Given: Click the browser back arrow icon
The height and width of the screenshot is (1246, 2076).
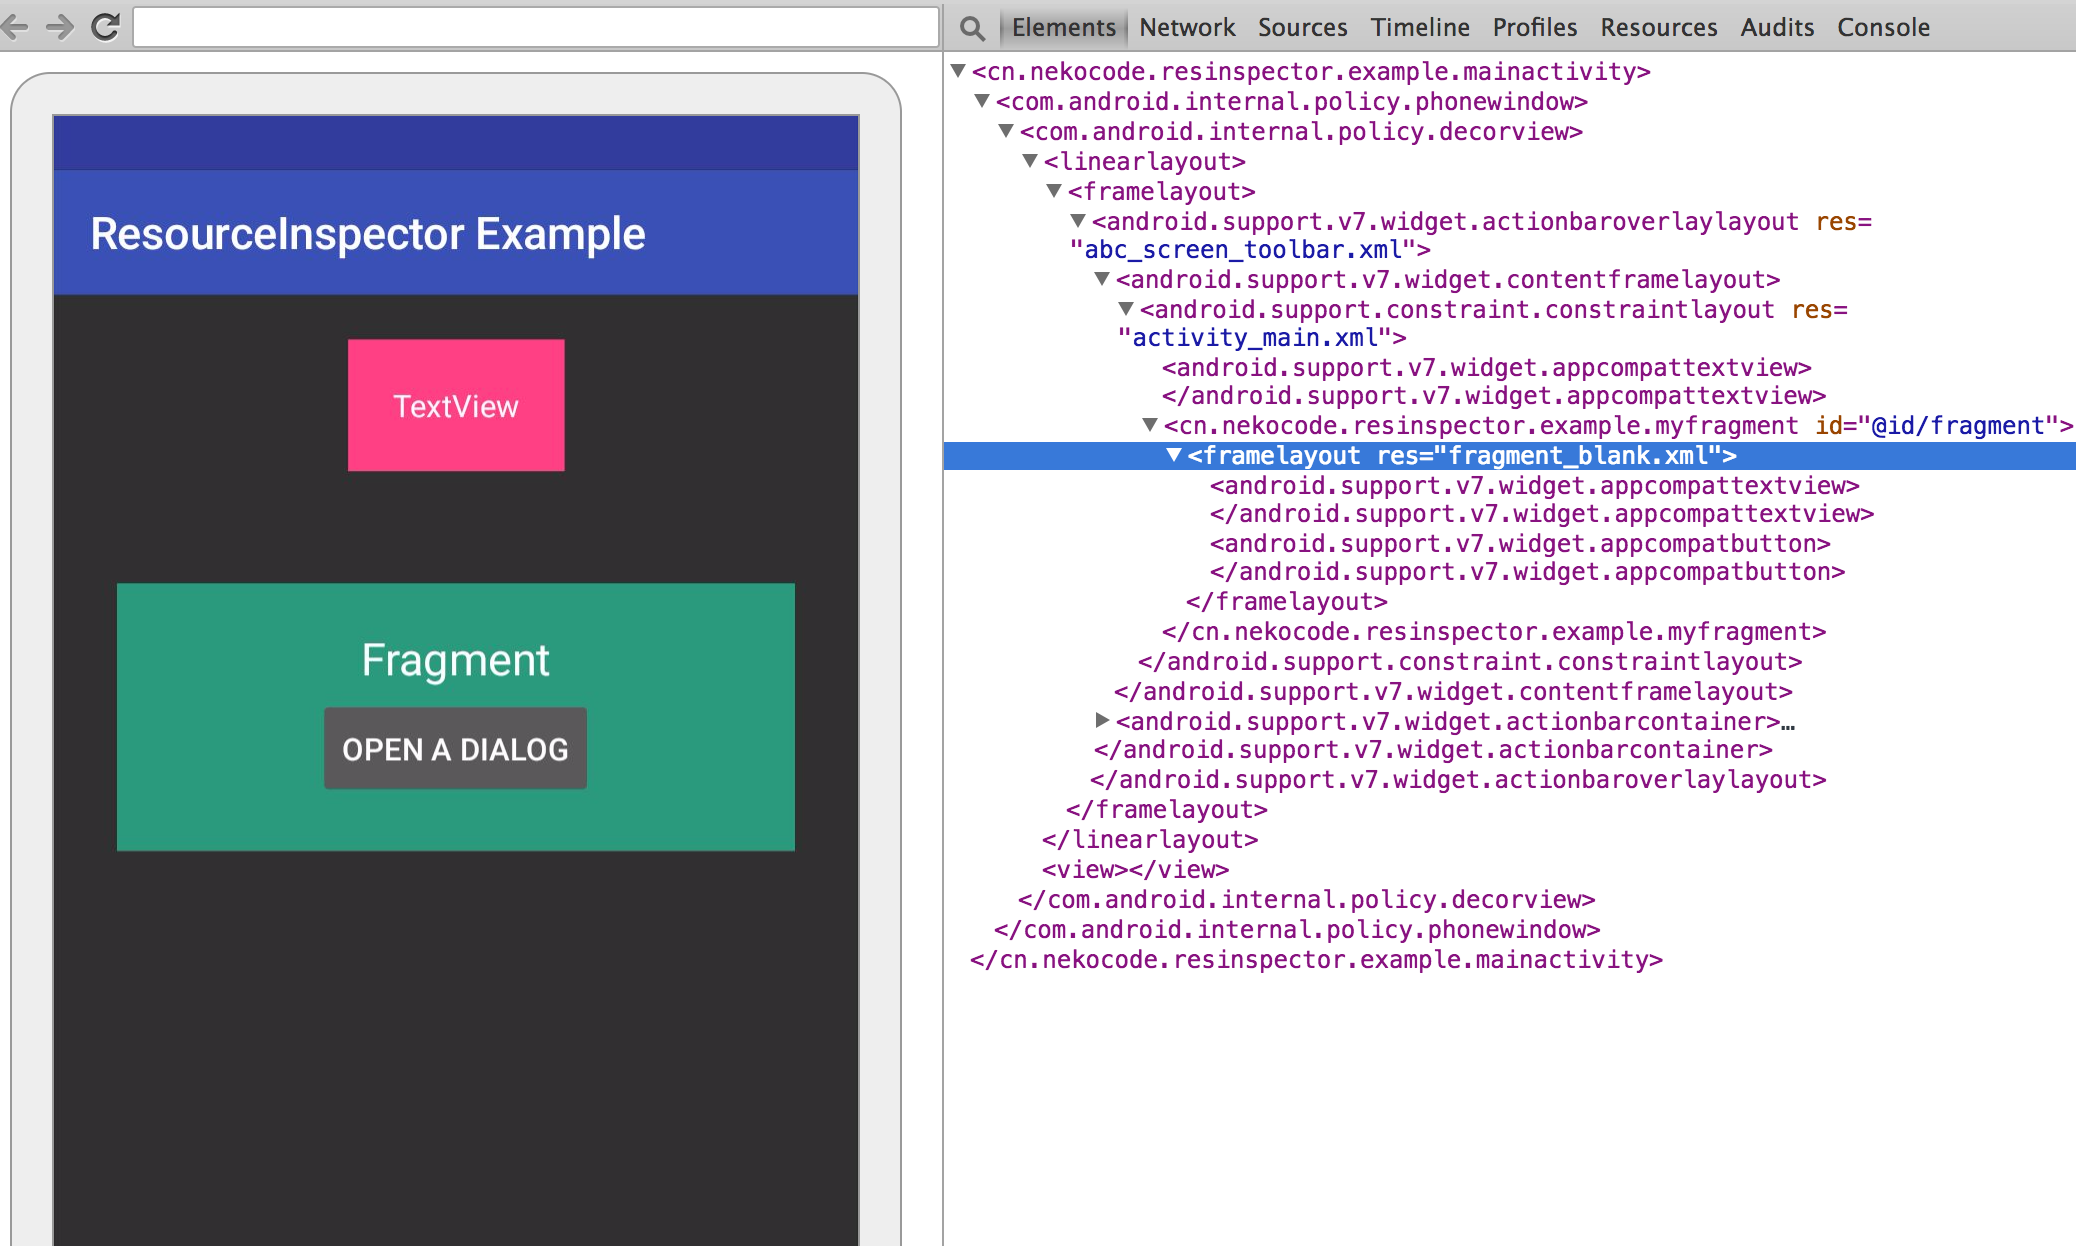Looking at the screenshot, I should pos(15,27).
